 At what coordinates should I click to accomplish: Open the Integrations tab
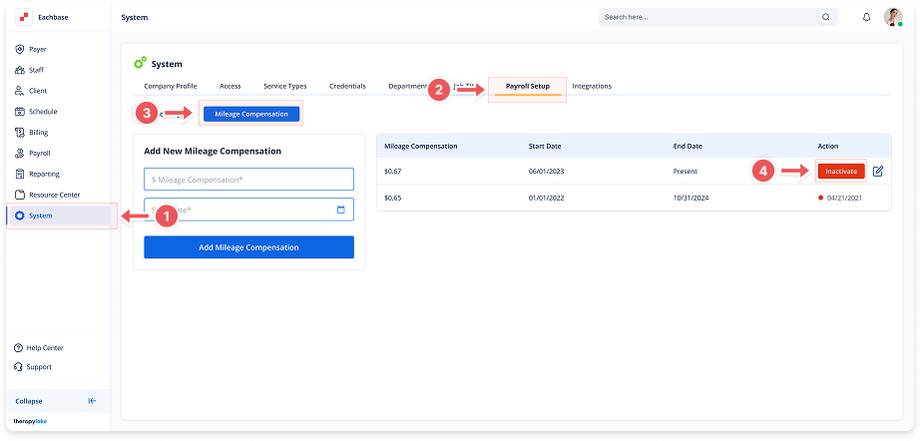(x=592, y=86)
